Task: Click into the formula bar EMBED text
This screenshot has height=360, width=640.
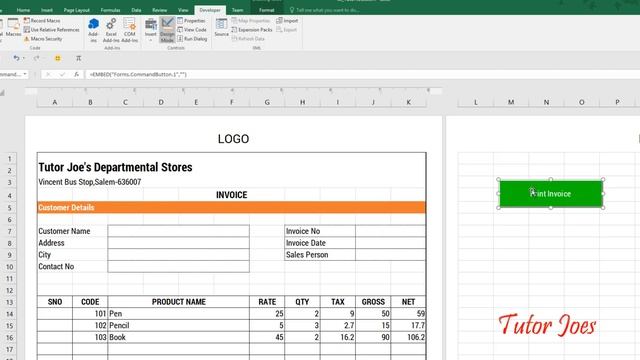Action: [138, 74]
